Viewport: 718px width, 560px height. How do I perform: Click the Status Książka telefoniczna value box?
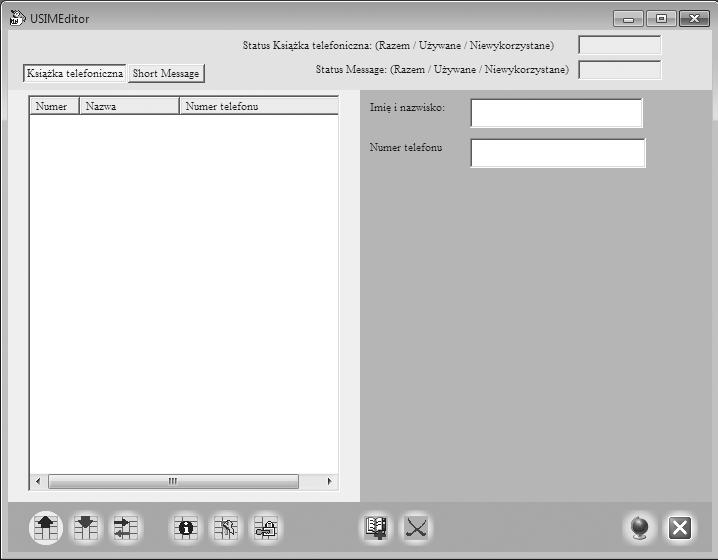(x=620, y=45)
